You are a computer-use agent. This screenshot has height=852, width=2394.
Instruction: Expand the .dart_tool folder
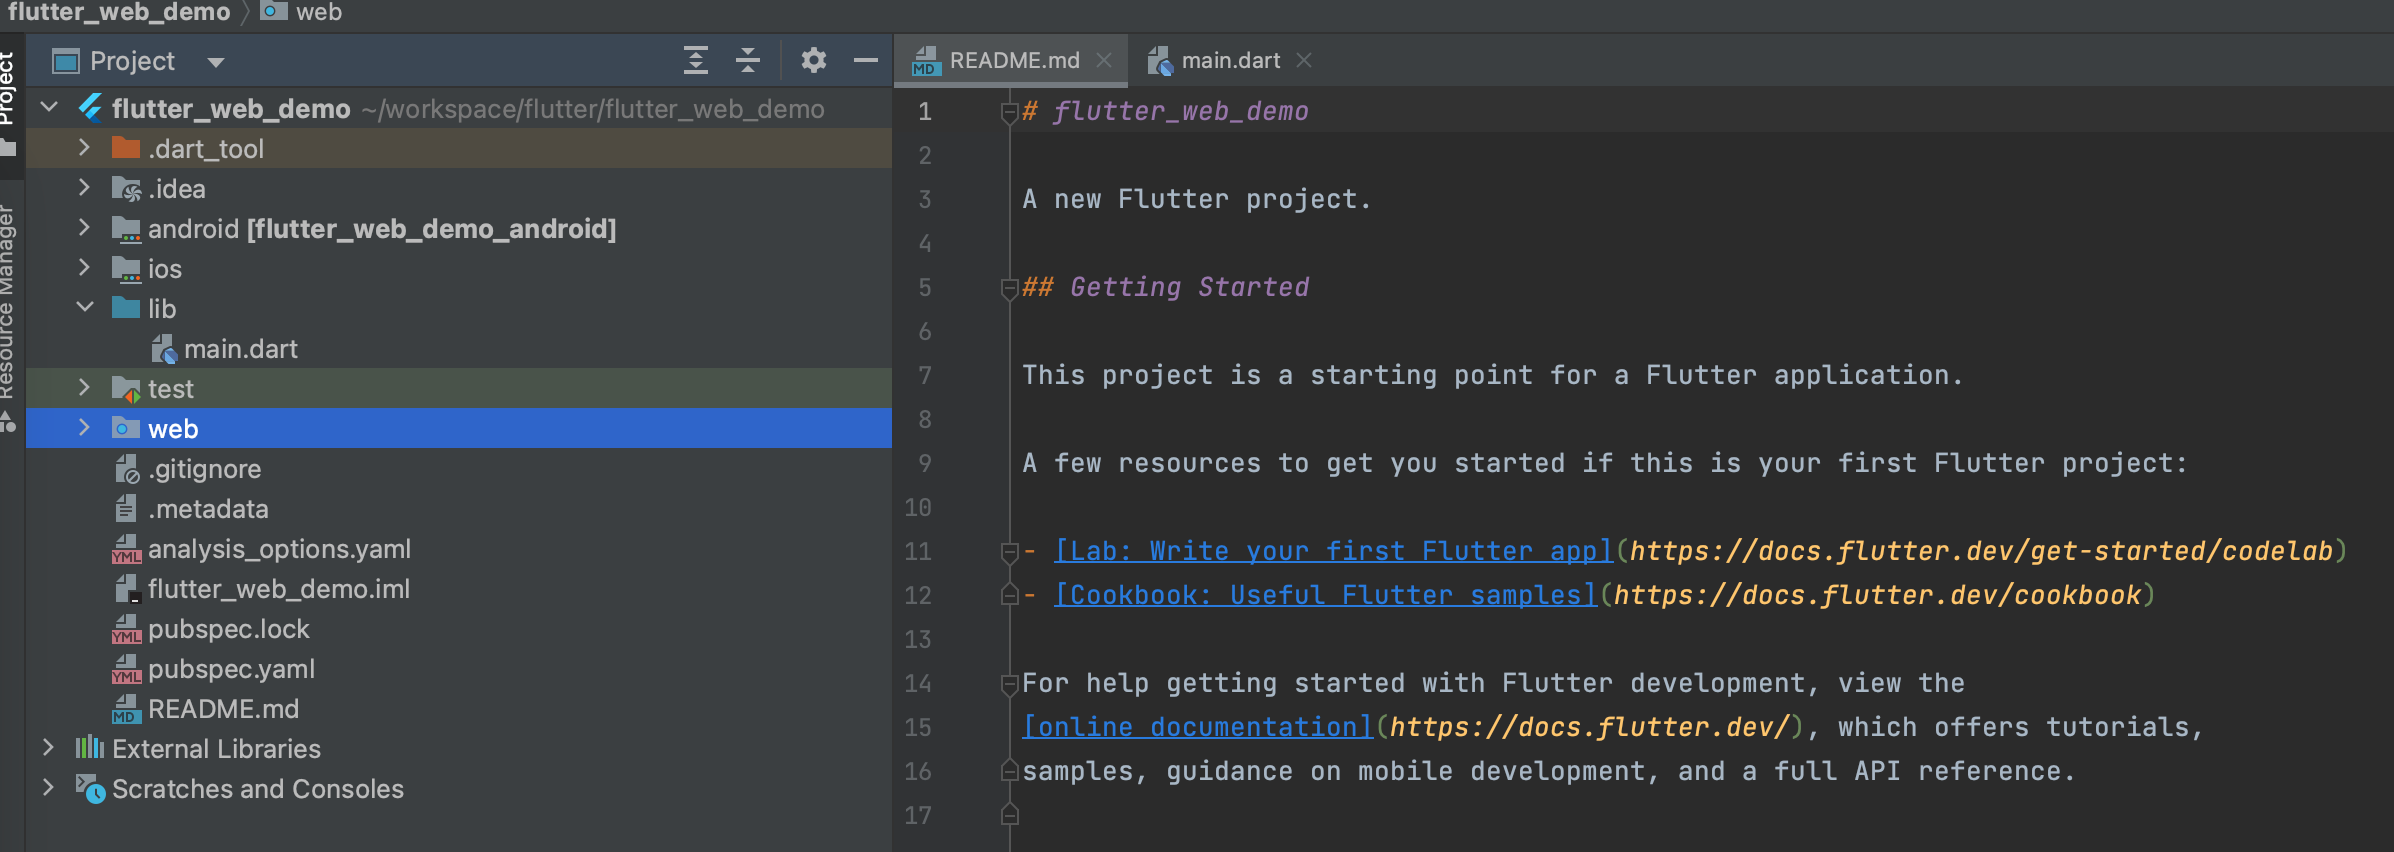coord(84,148)
